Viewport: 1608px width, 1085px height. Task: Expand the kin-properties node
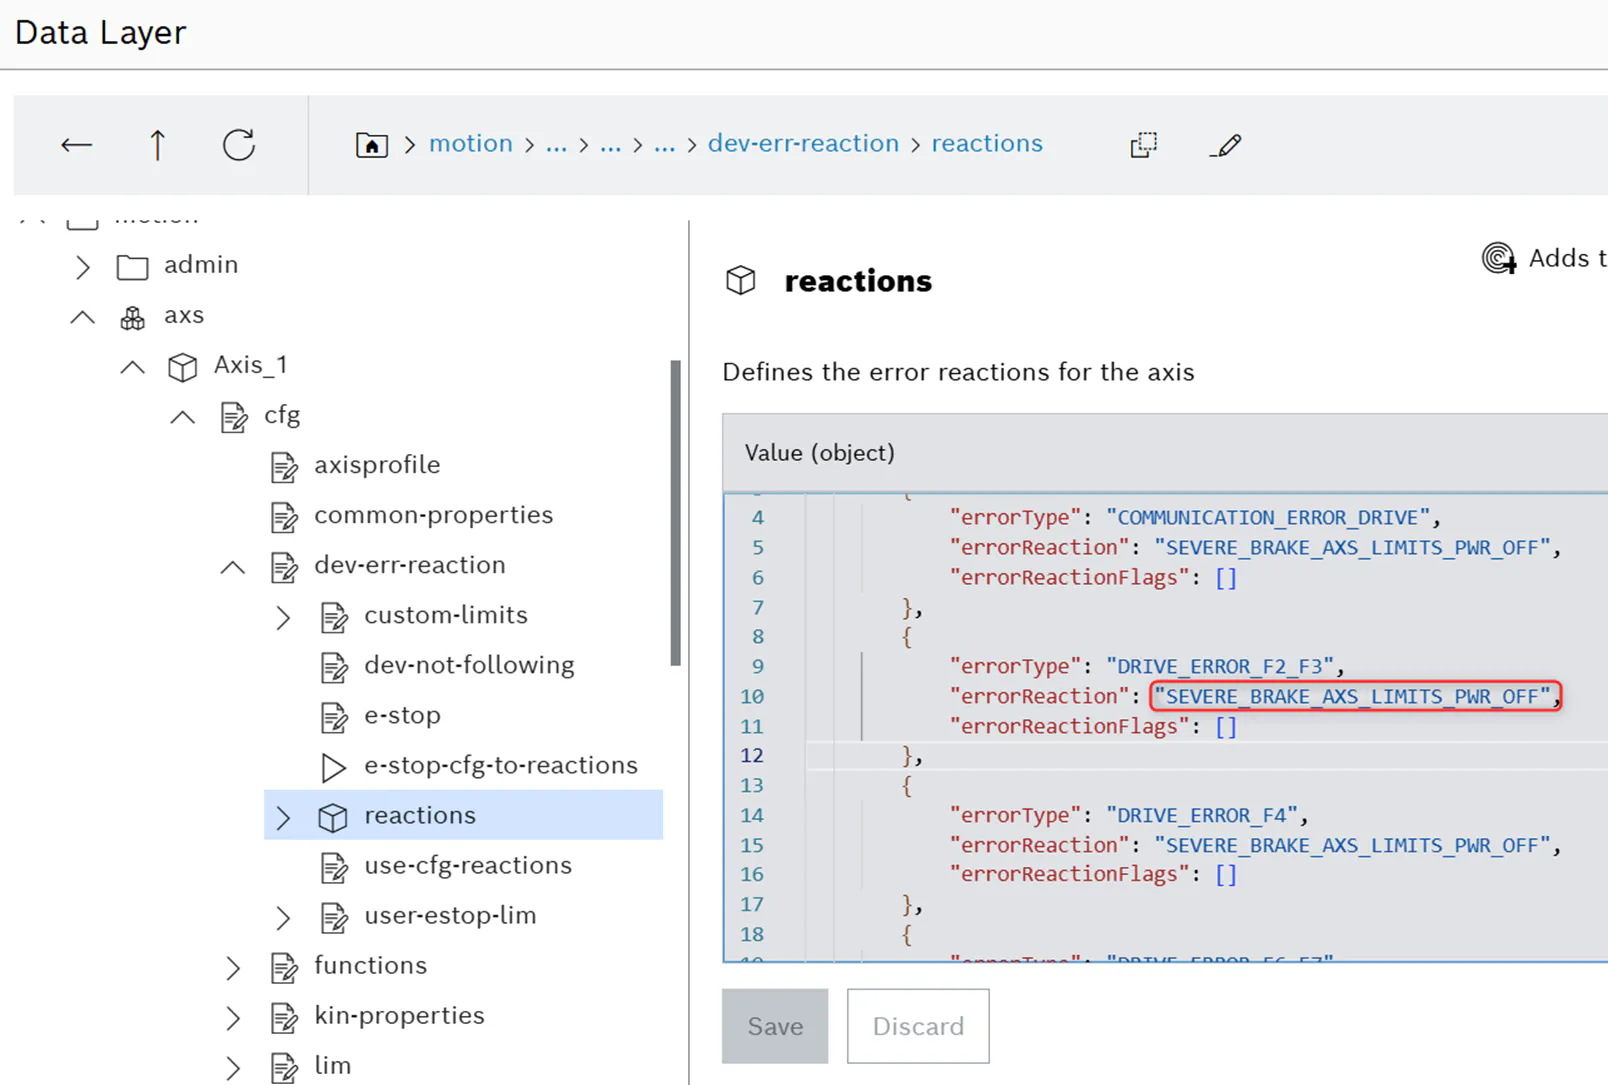click(233, 1017)
